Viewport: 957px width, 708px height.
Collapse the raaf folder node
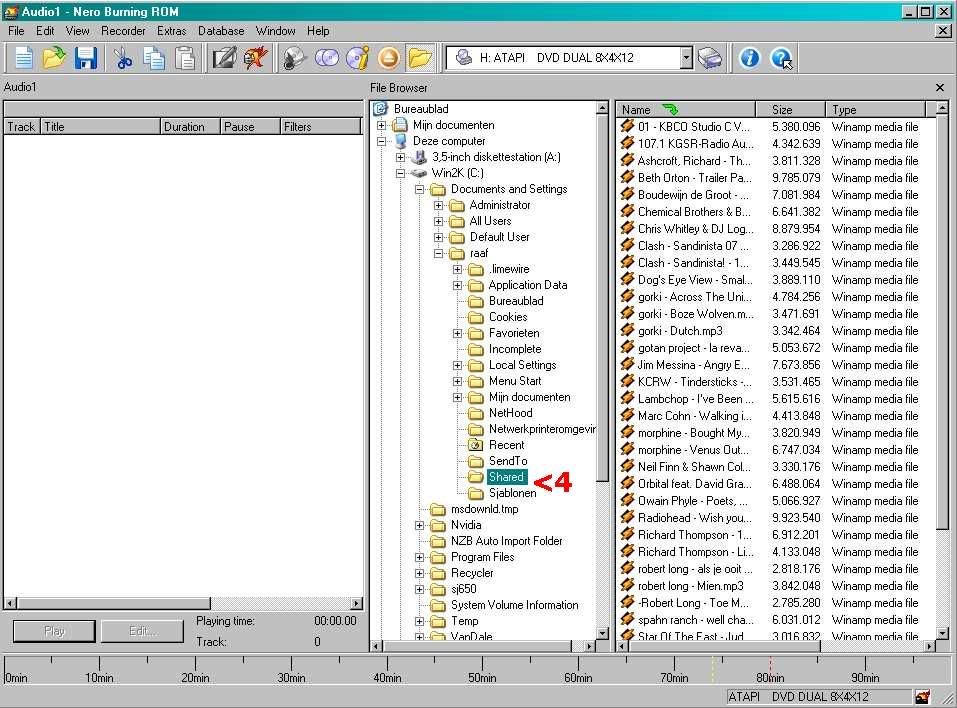[438, 253]
